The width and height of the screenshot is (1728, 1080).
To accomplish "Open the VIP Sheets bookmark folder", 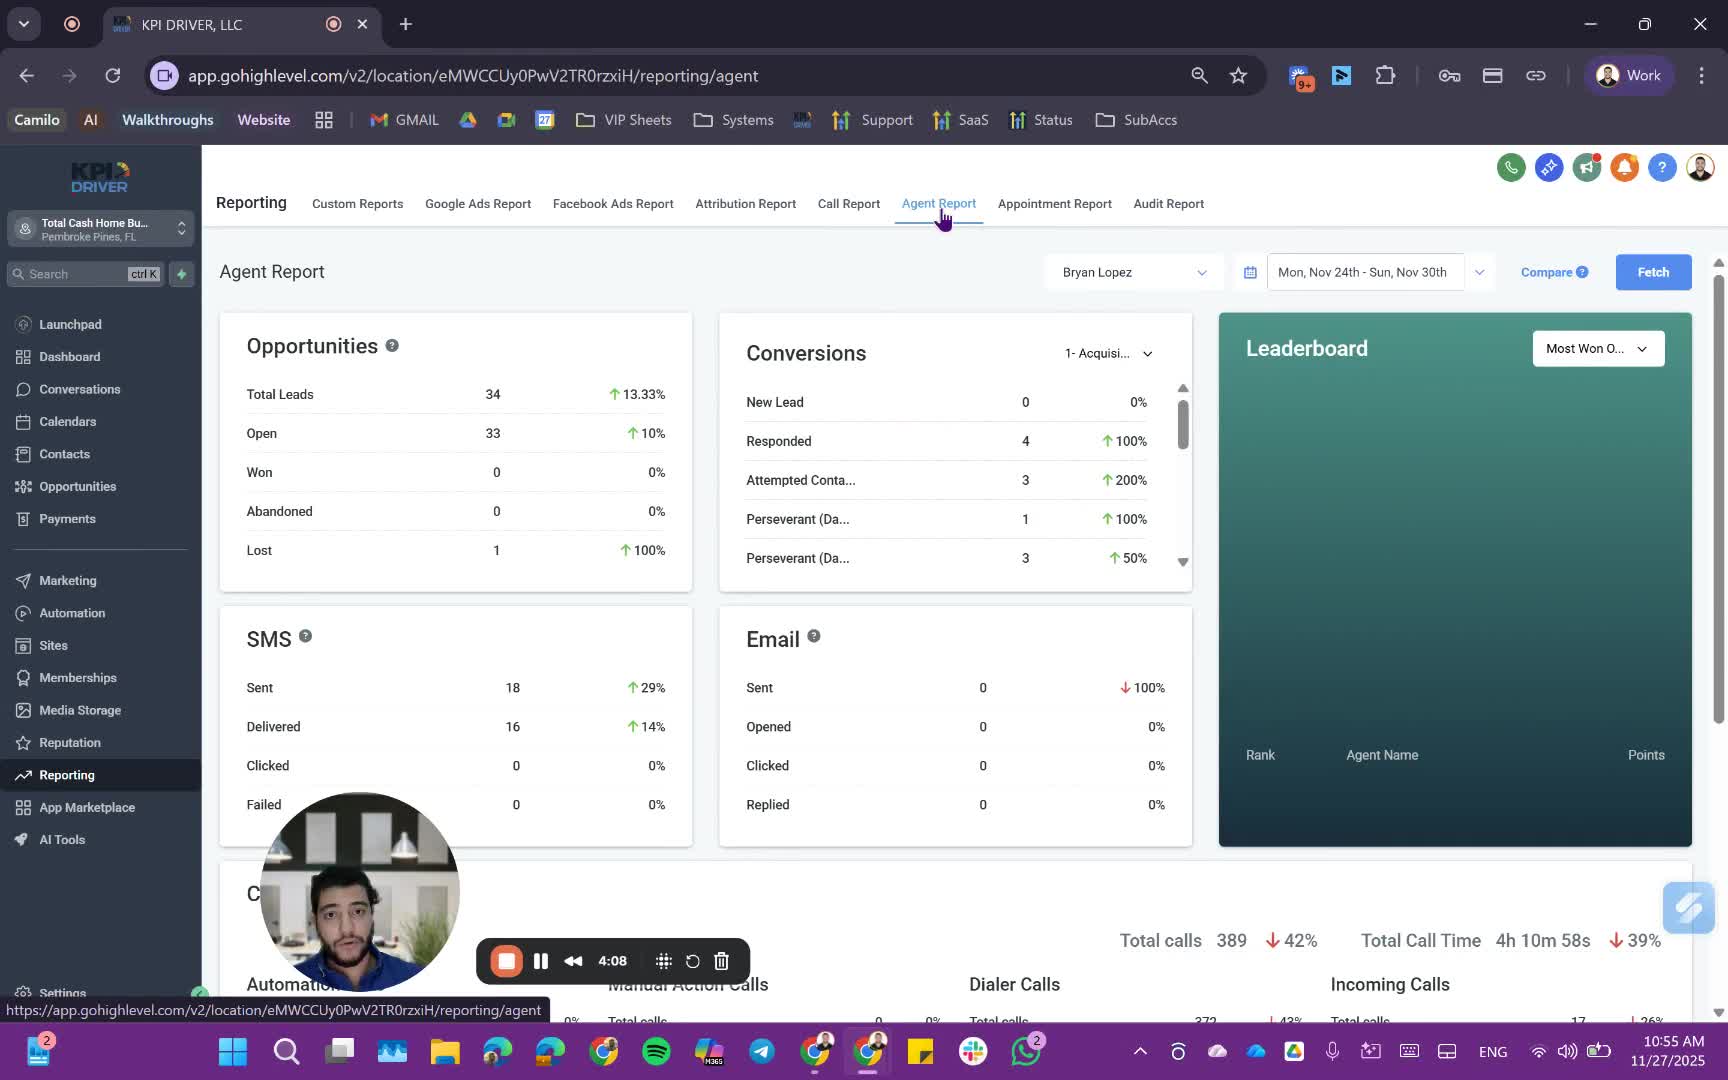I will click(x=624, y=120).
